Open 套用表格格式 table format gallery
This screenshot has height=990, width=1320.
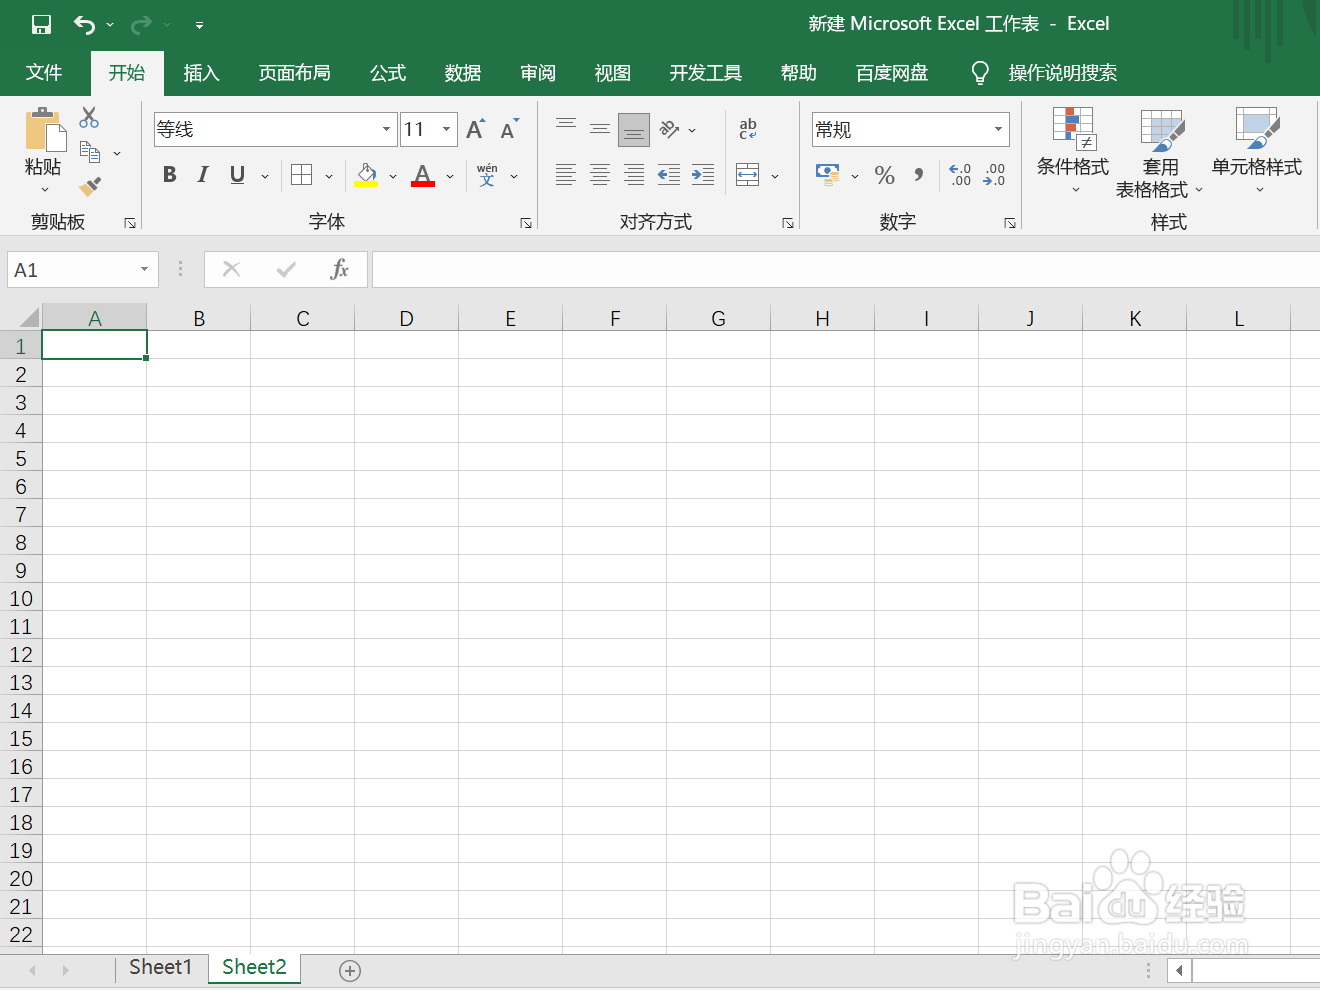1161,153
